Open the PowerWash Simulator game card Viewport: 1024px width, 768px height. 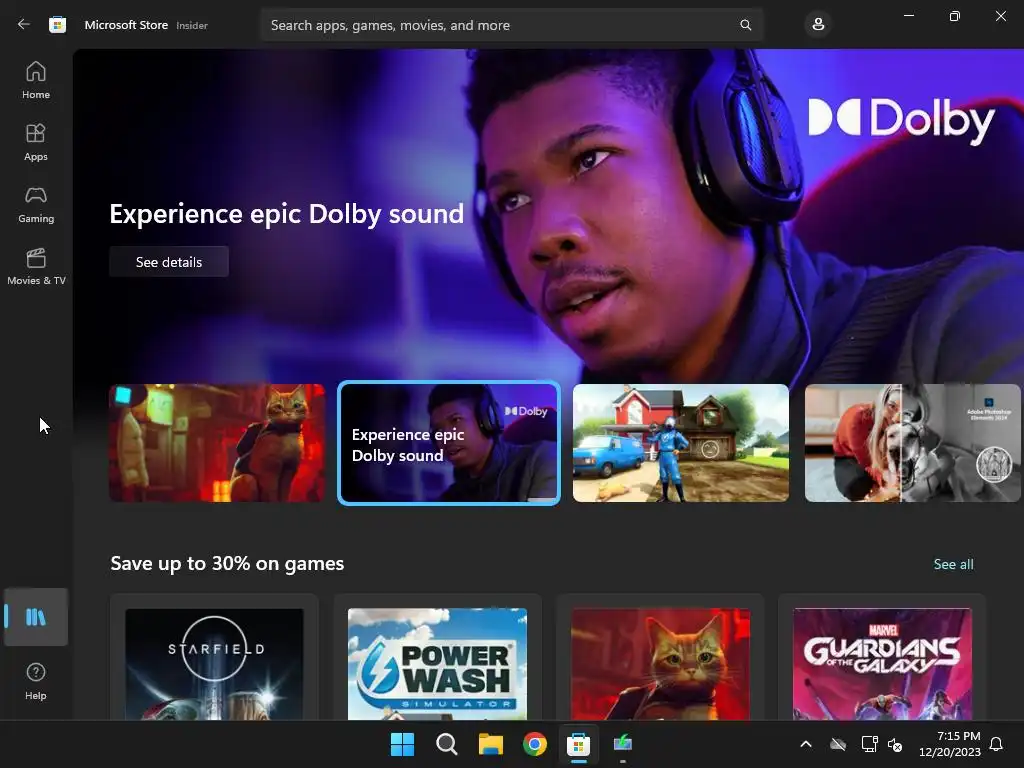coord(438,658)
